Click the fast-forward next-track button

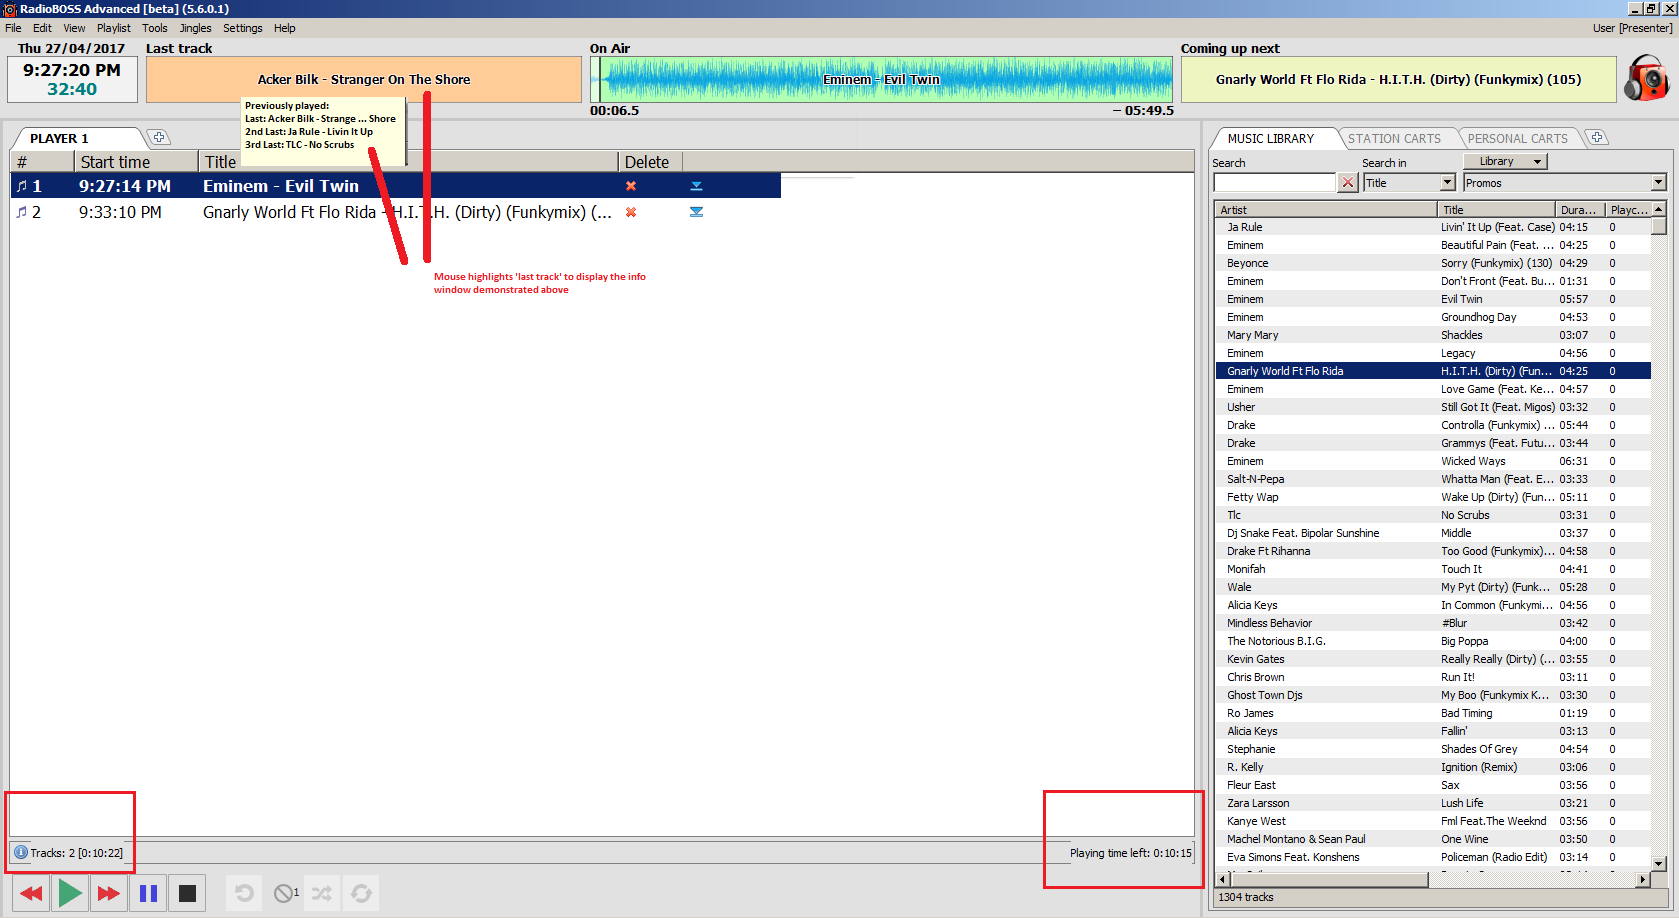[x=109, y=893]
